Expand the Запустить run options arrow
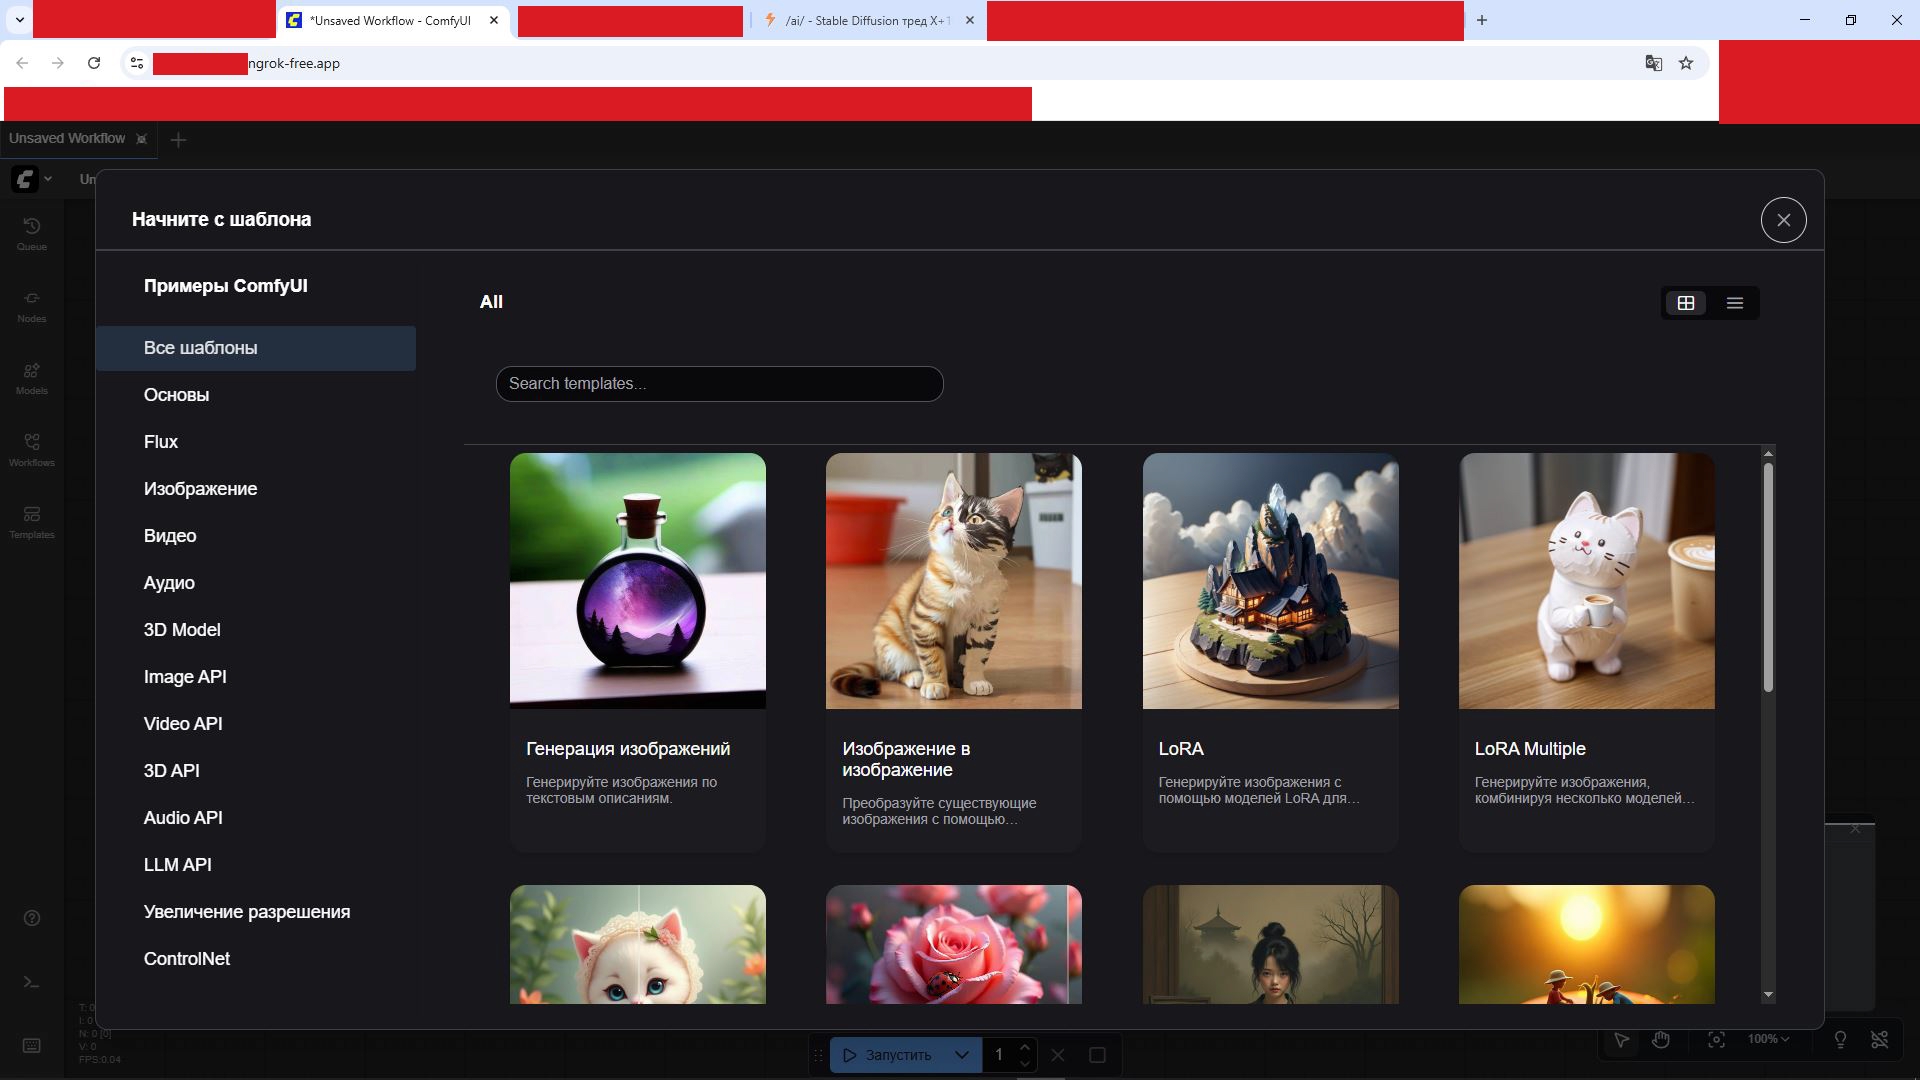This screenshot has height=1080, width=1920. click(x=961, y=1055)
